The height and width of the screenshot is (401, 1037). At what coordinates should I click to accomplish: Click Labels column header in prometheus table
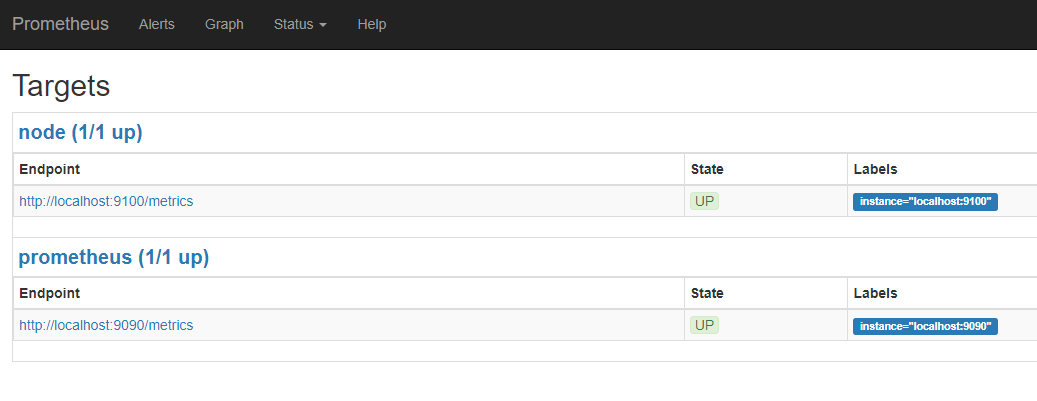click(x=875, y=293)
